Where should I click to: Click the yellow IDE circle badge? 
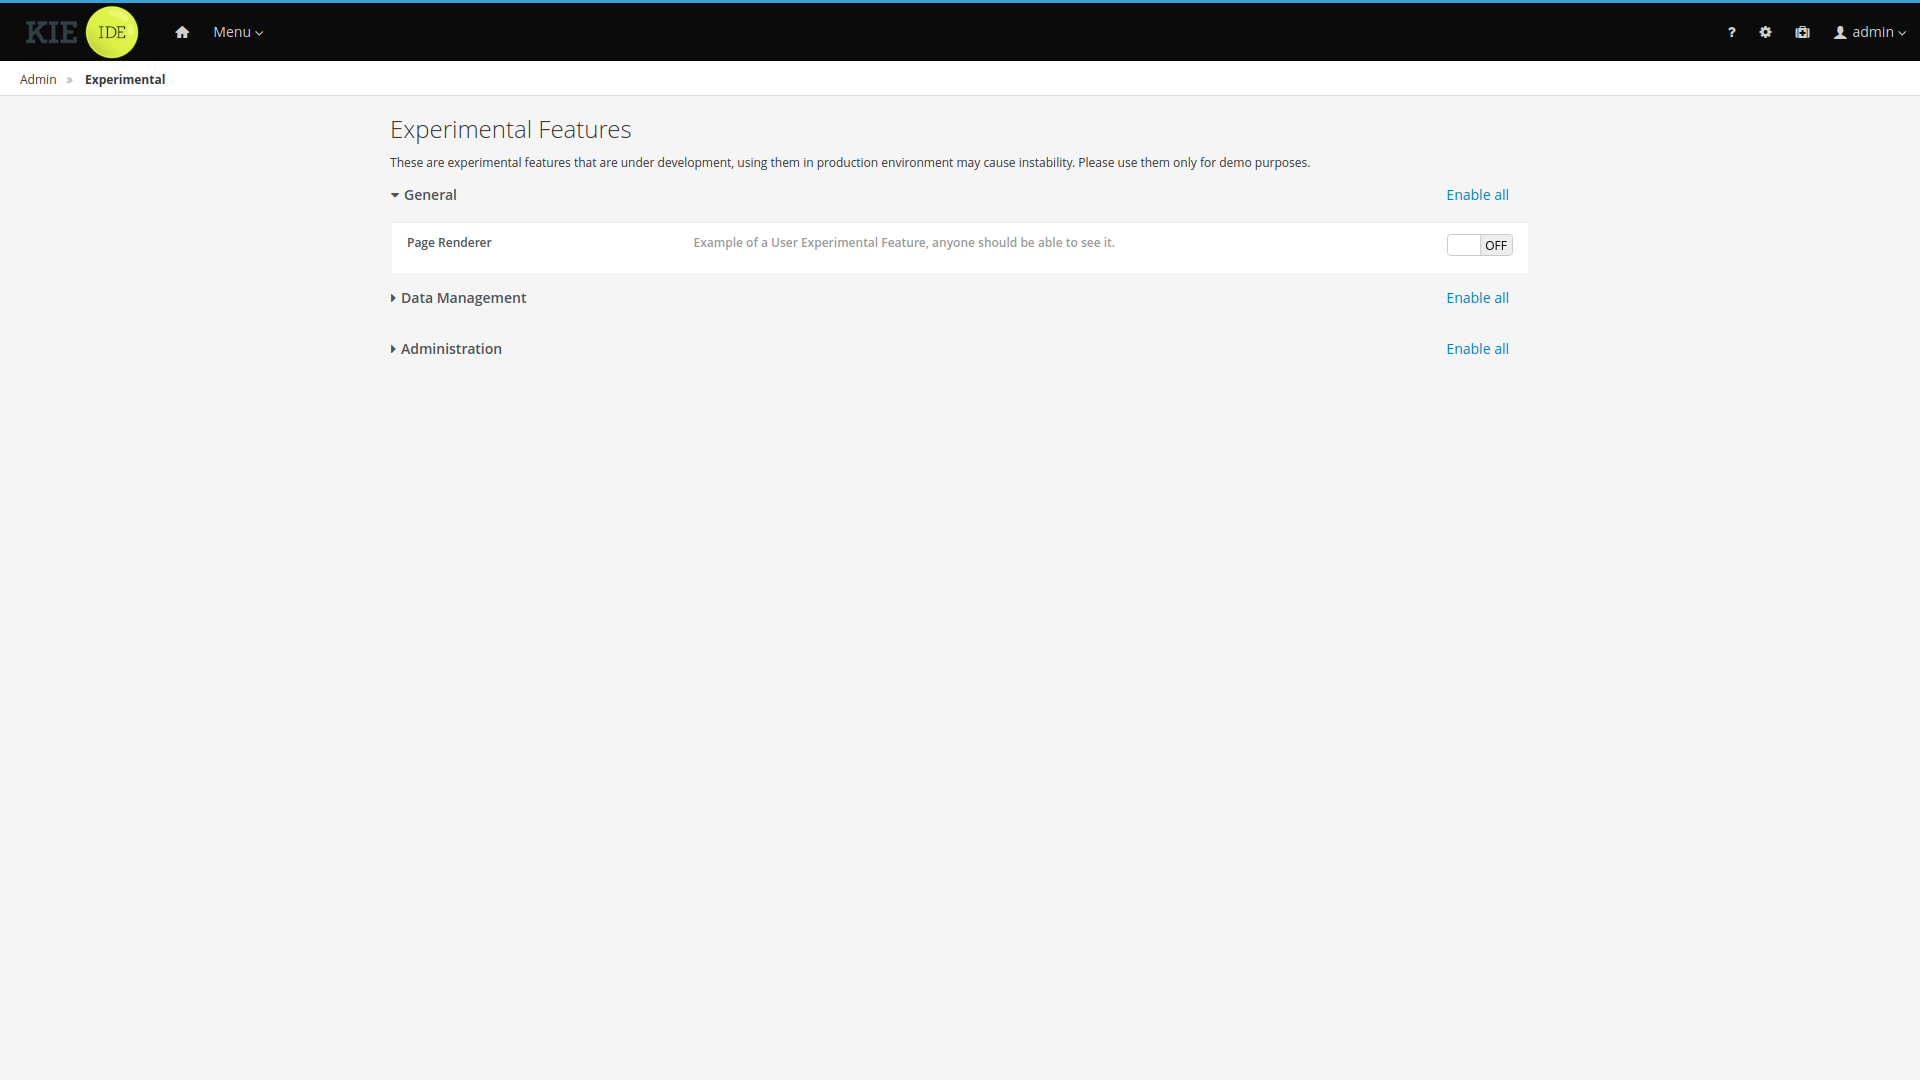point(112,32)
